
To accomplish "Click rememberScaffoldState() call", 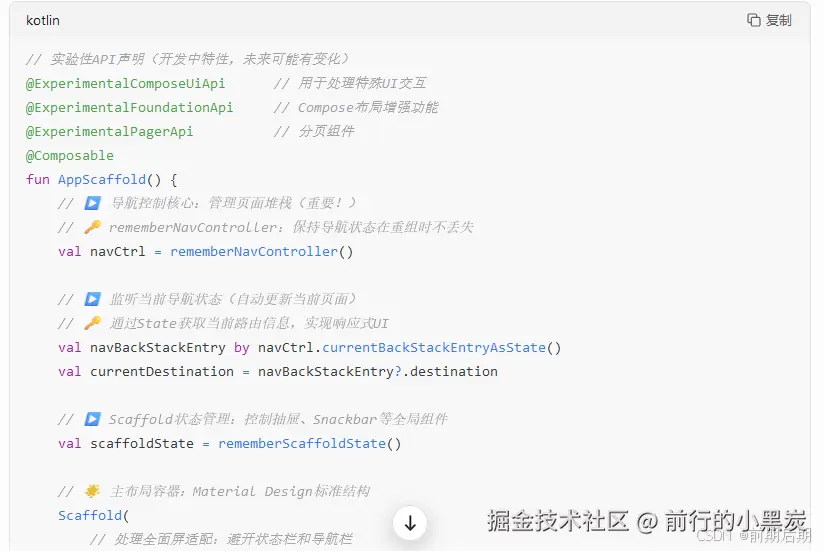I will point(310,444).
